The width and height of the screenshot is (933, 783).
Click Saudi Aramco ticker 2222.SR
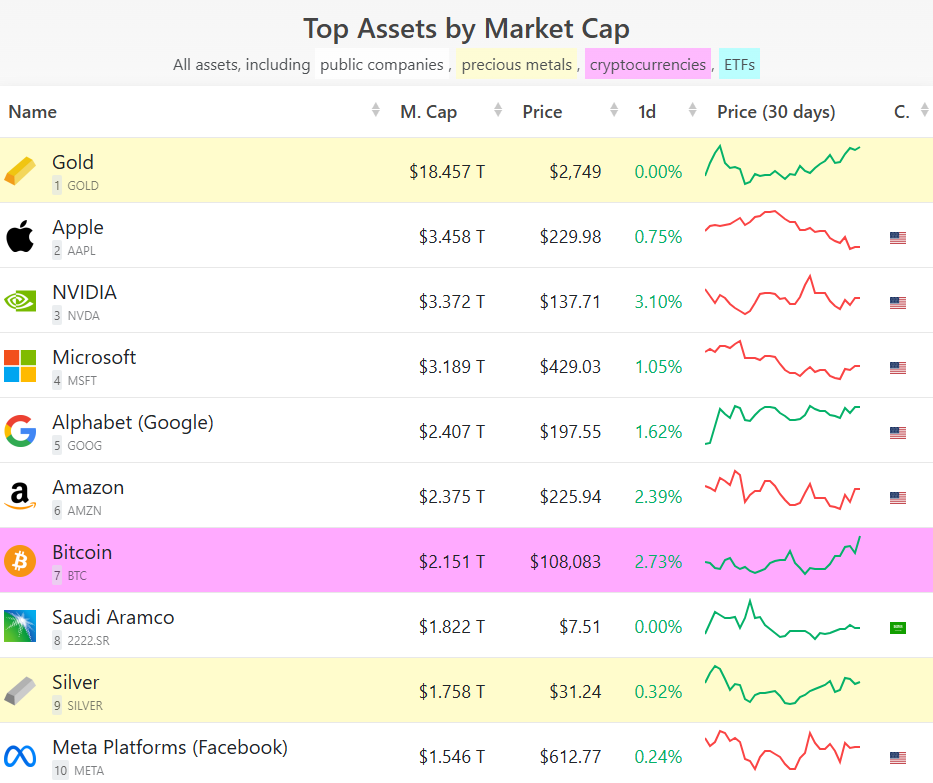click(x=88, y=641)
